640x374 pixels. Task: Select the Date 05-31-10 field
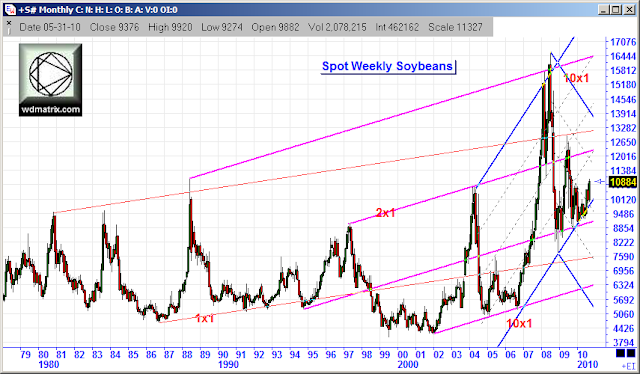tap(50, 27)
